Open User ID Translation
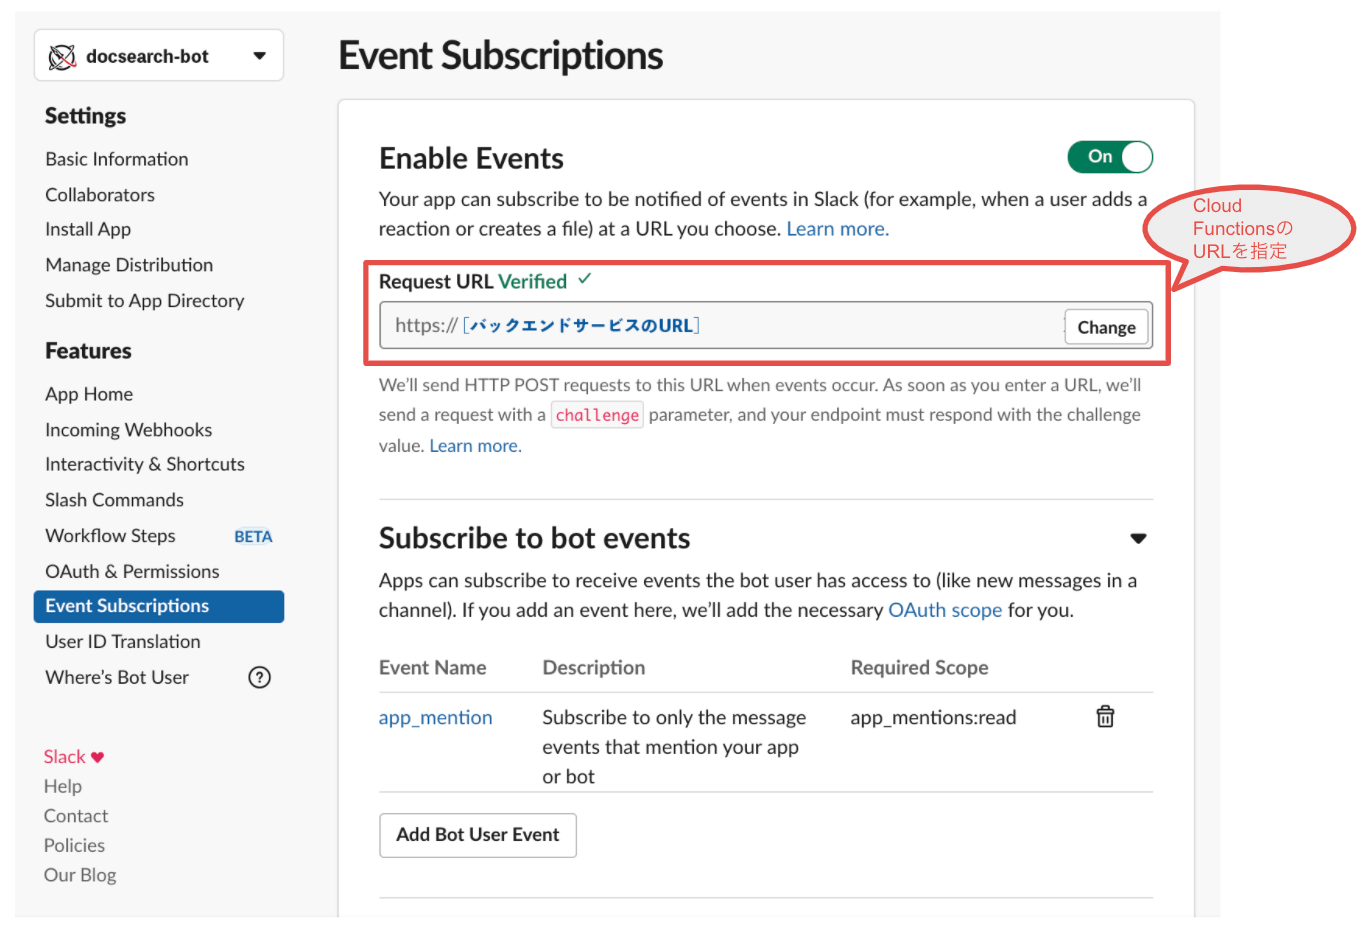 coord(123,642)
